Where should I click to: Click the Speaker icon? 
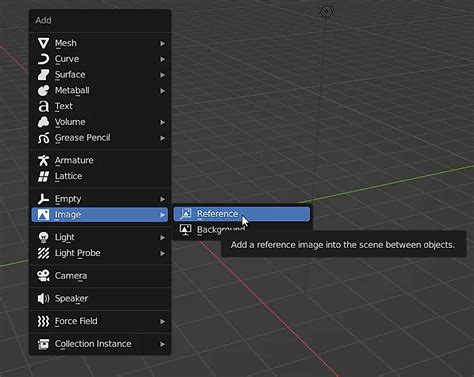click(x=43, y=299)
